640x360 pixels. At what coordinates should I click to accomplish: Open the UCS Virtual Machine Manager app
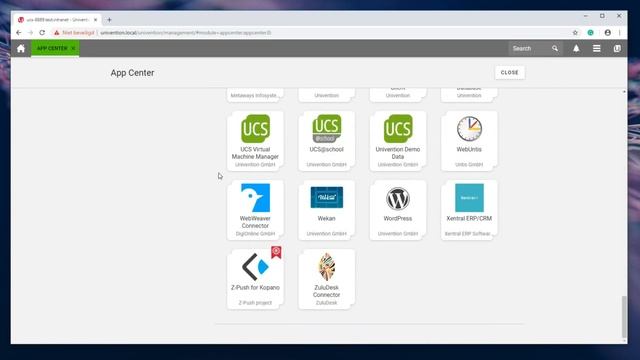[x=255, y=141]
